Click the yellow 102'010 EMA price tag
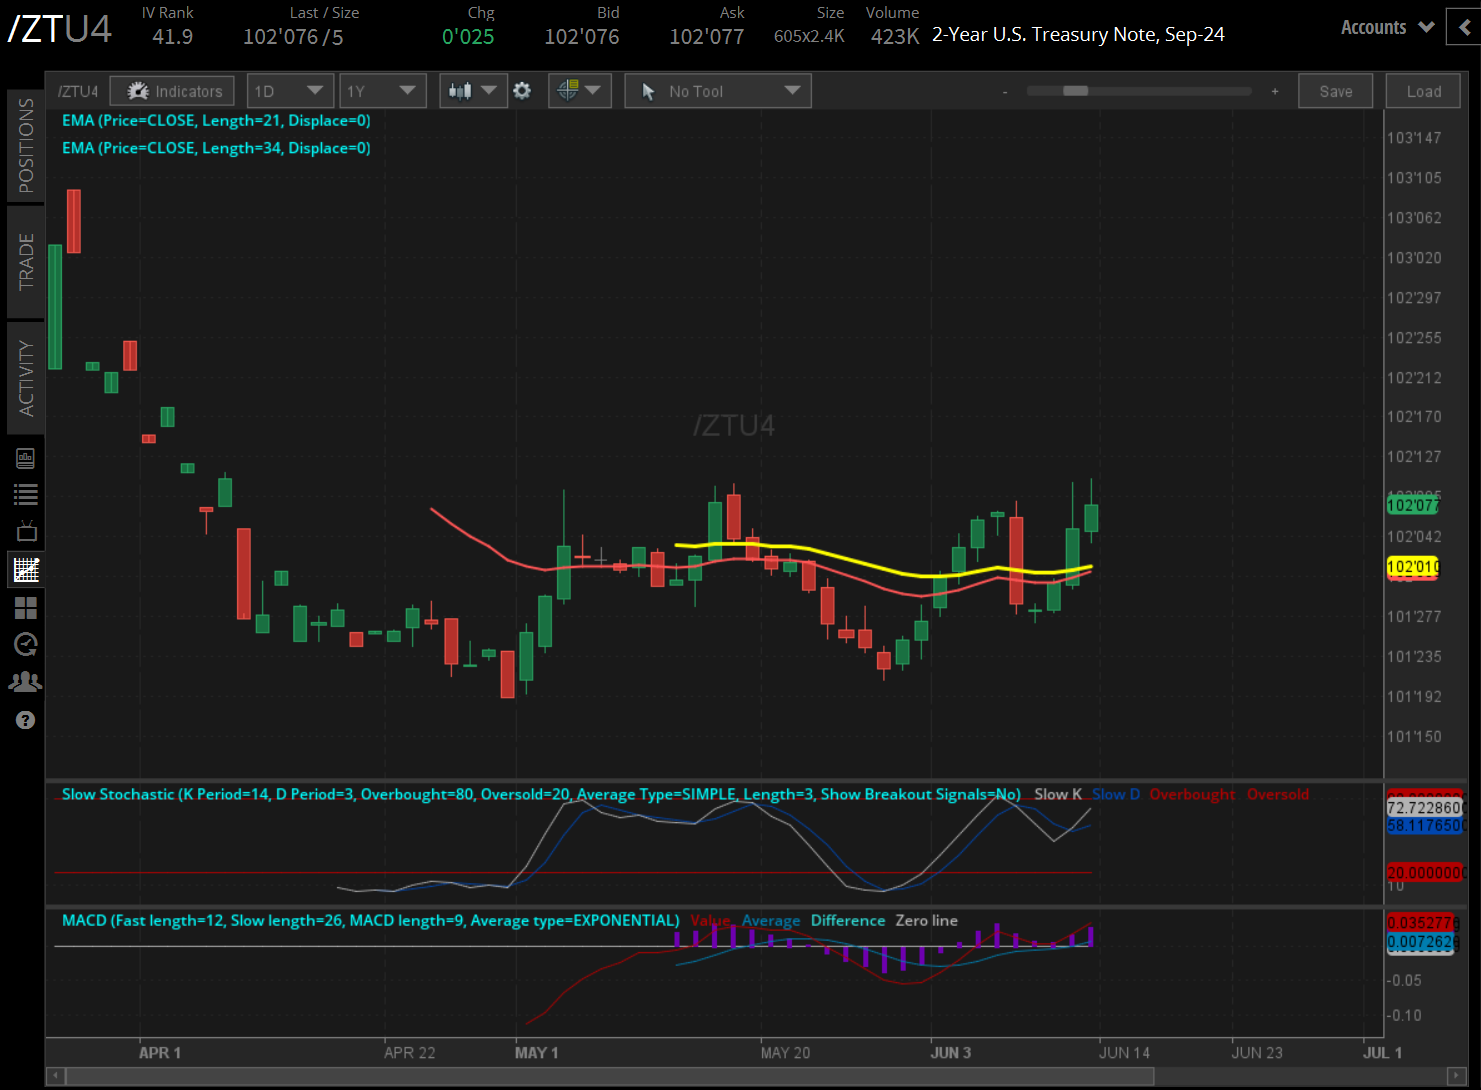The width and height of the screenshot is (1481, 1090). pos(1412,567)
